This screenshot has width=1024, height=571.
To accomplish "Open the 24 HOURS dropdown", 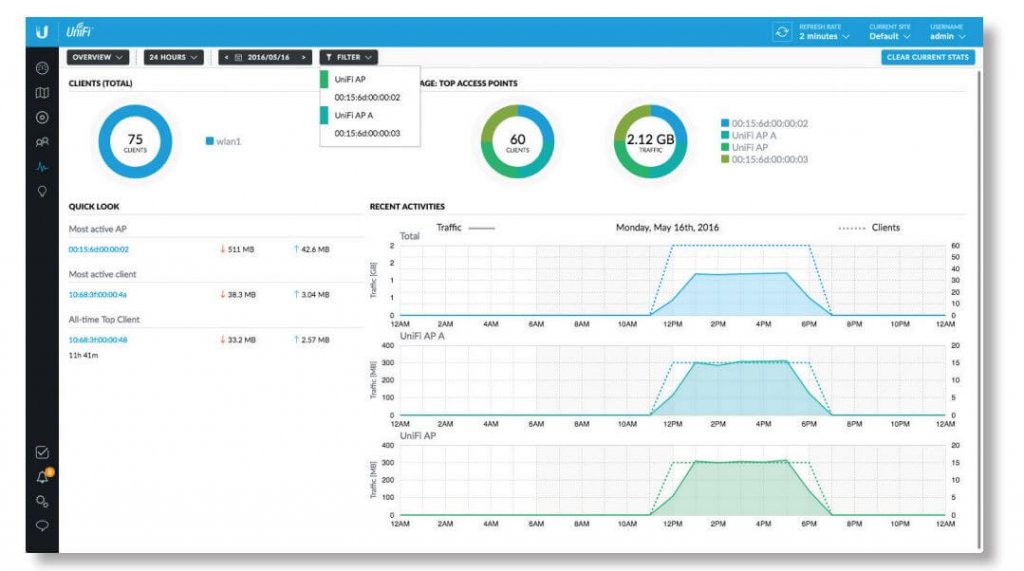I will pos(173,57).
